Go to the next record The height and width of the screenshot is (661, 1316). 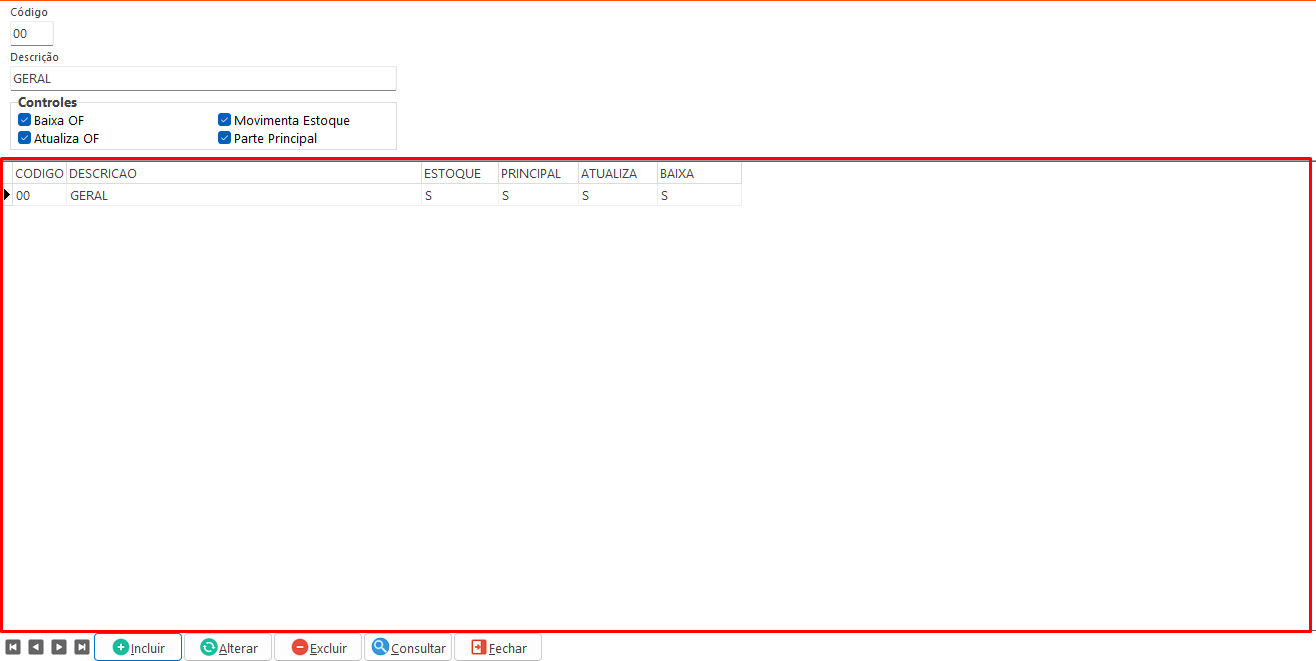(59, 647)
